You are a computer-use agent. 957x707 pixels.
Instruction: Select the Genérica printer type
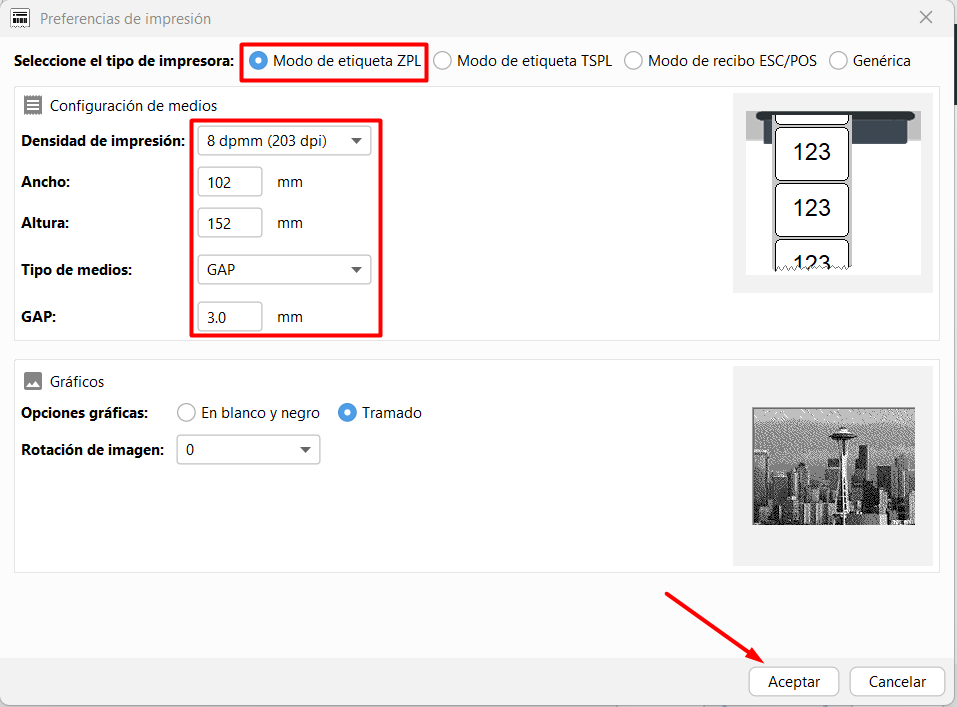pos(838,61)
